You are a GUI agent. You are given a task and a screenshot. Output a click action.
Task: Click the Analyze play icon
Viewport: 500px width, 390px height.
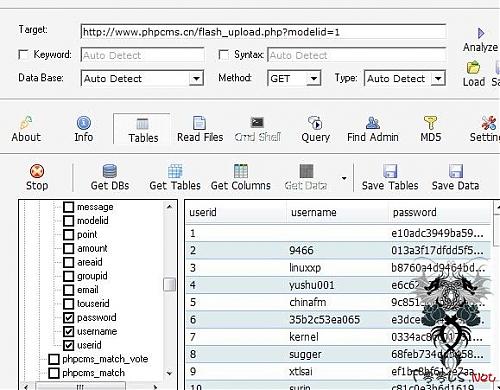click(481, 33)
